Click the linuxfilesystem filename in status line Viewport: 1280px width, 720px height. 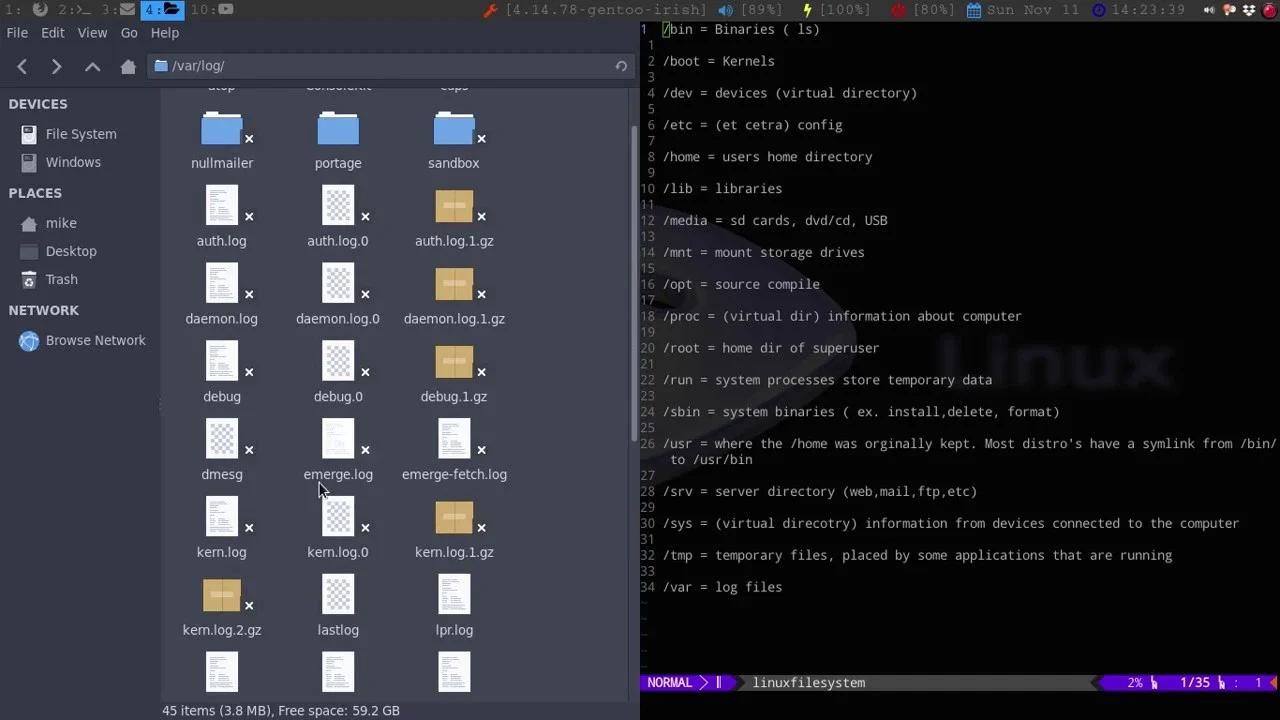click(x=809, y=683)
